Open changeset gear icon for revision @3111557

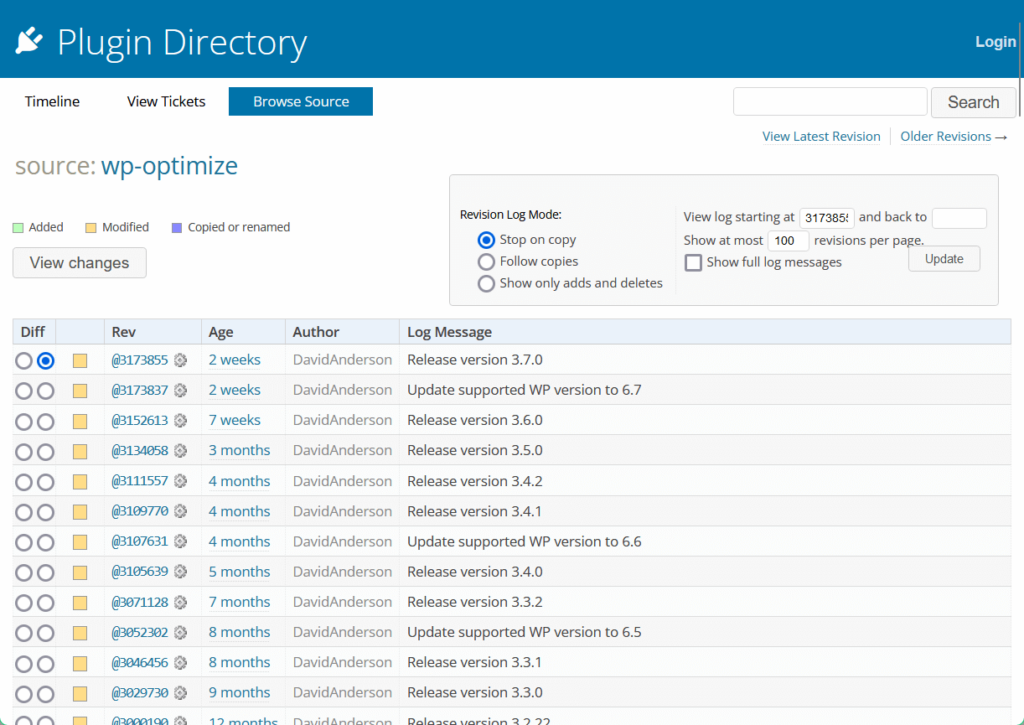coord(181,481)
